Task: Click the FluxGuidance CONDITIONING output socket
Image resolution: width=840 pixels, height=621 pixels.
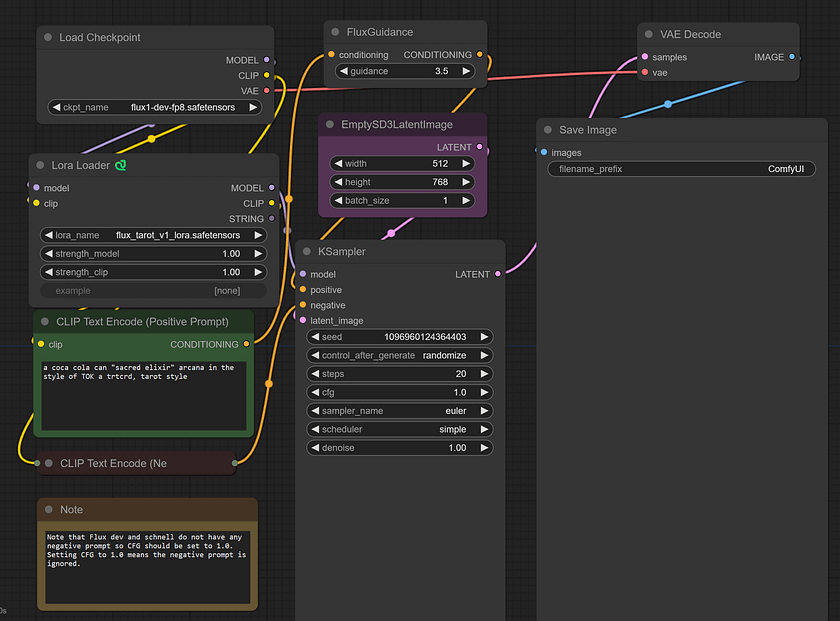Action: click(479, 54)
